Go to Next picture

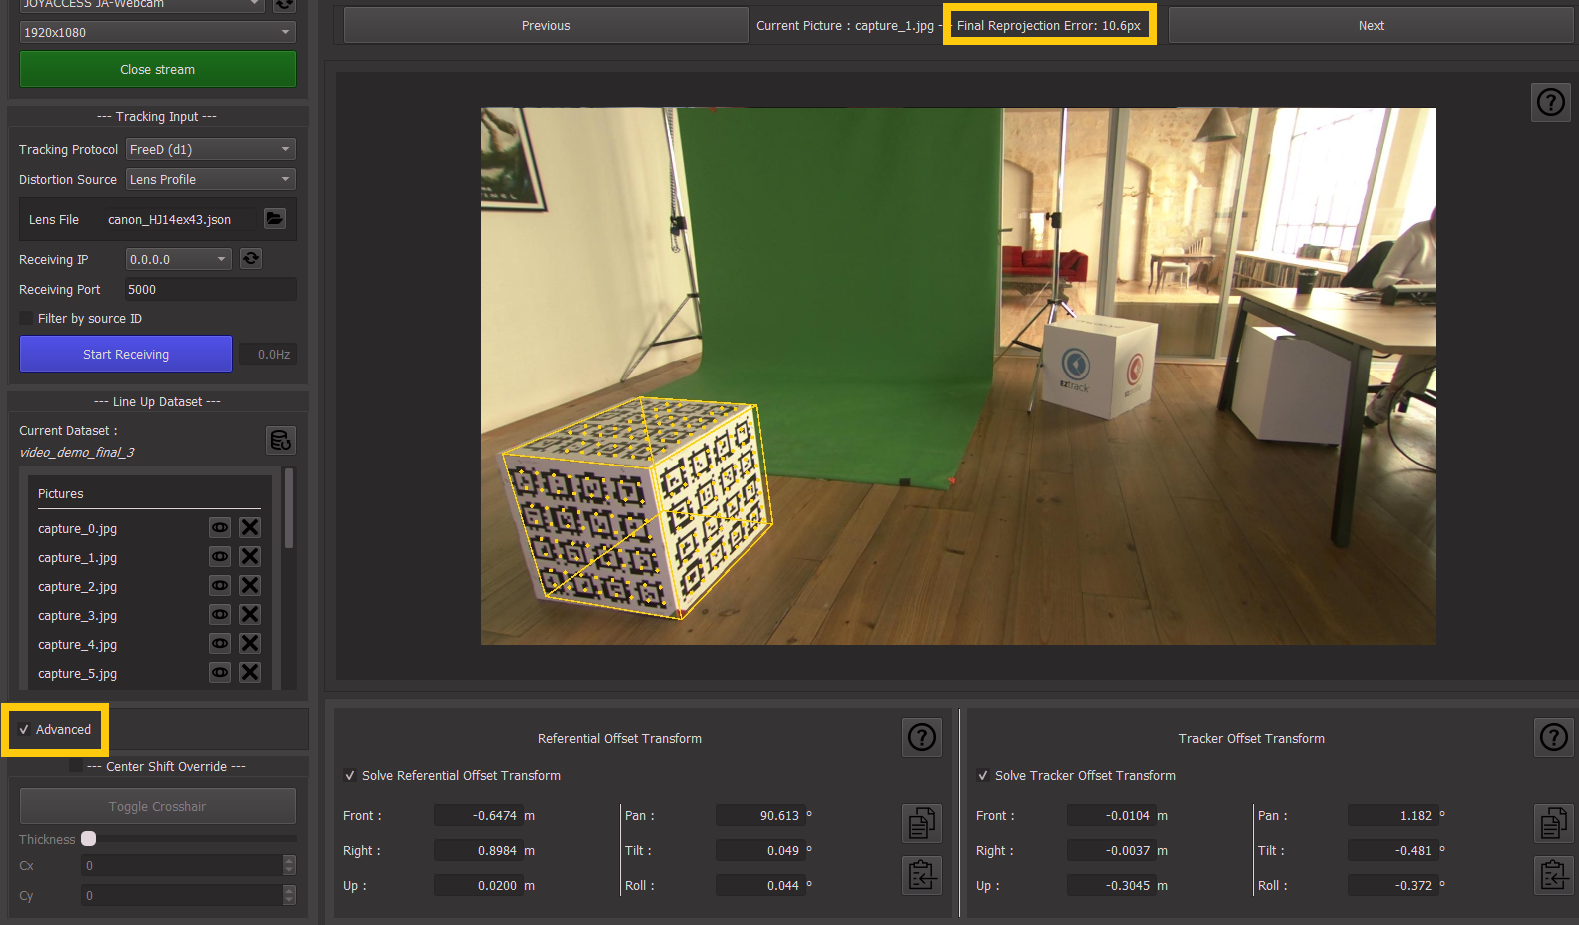[1370, 26]
